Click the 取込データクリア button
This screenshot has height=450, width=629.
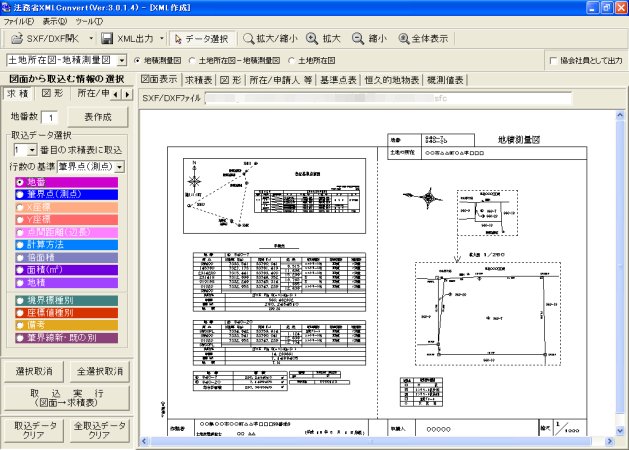34,430
